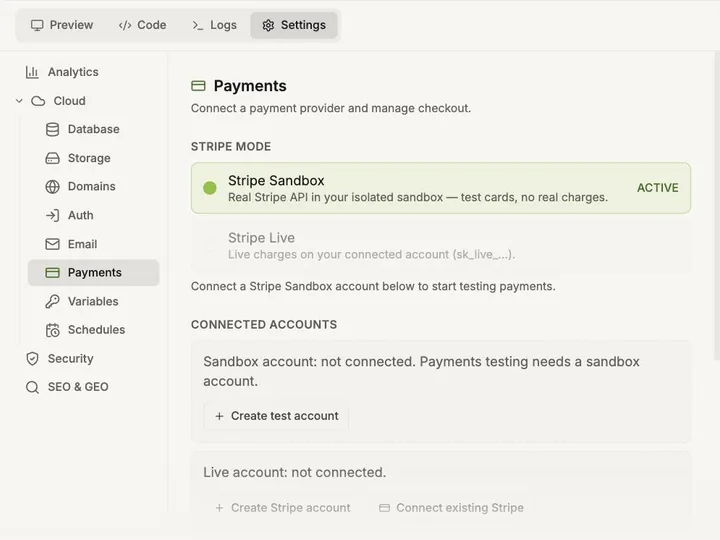This screenshot has height=540, width=720.
Task: Click the Domains globe icon
Action: [52, 187]
